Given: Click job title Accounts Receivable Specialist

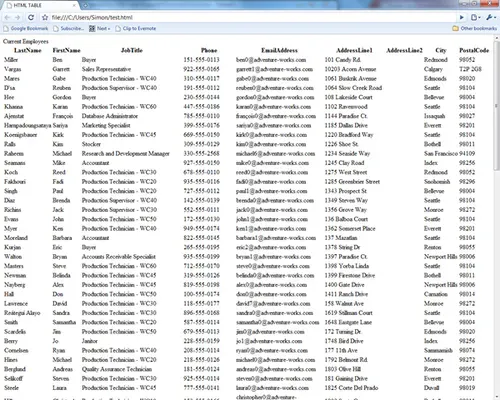Looking at the screenshot, I should pyautogui.click(x=119, y=257).
